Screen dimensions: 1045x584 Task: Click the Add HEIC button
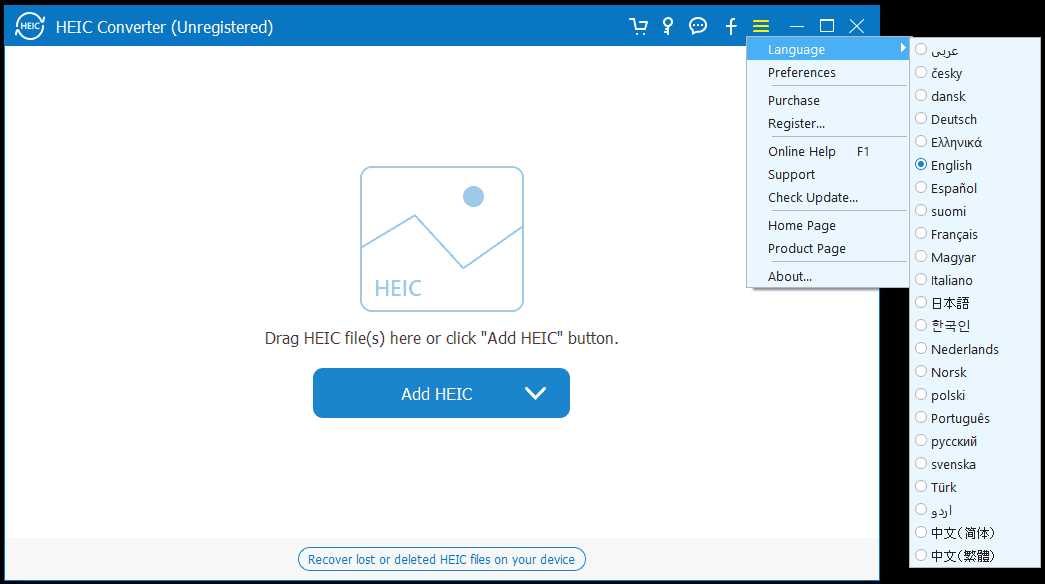coord(441,393)
